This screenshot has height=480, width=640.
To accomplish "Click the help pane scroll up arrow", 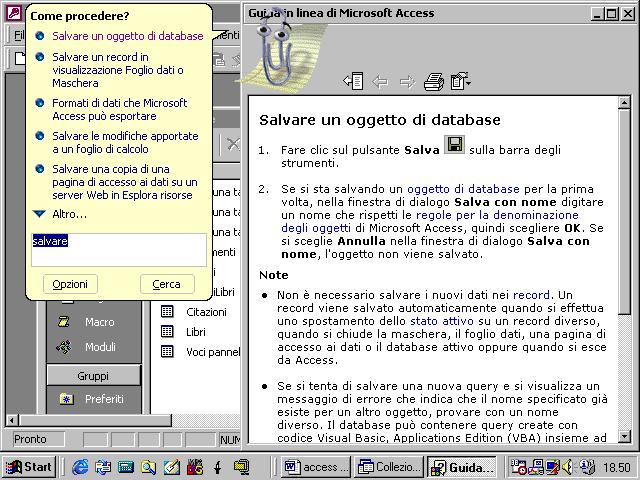I will [624, 103].
